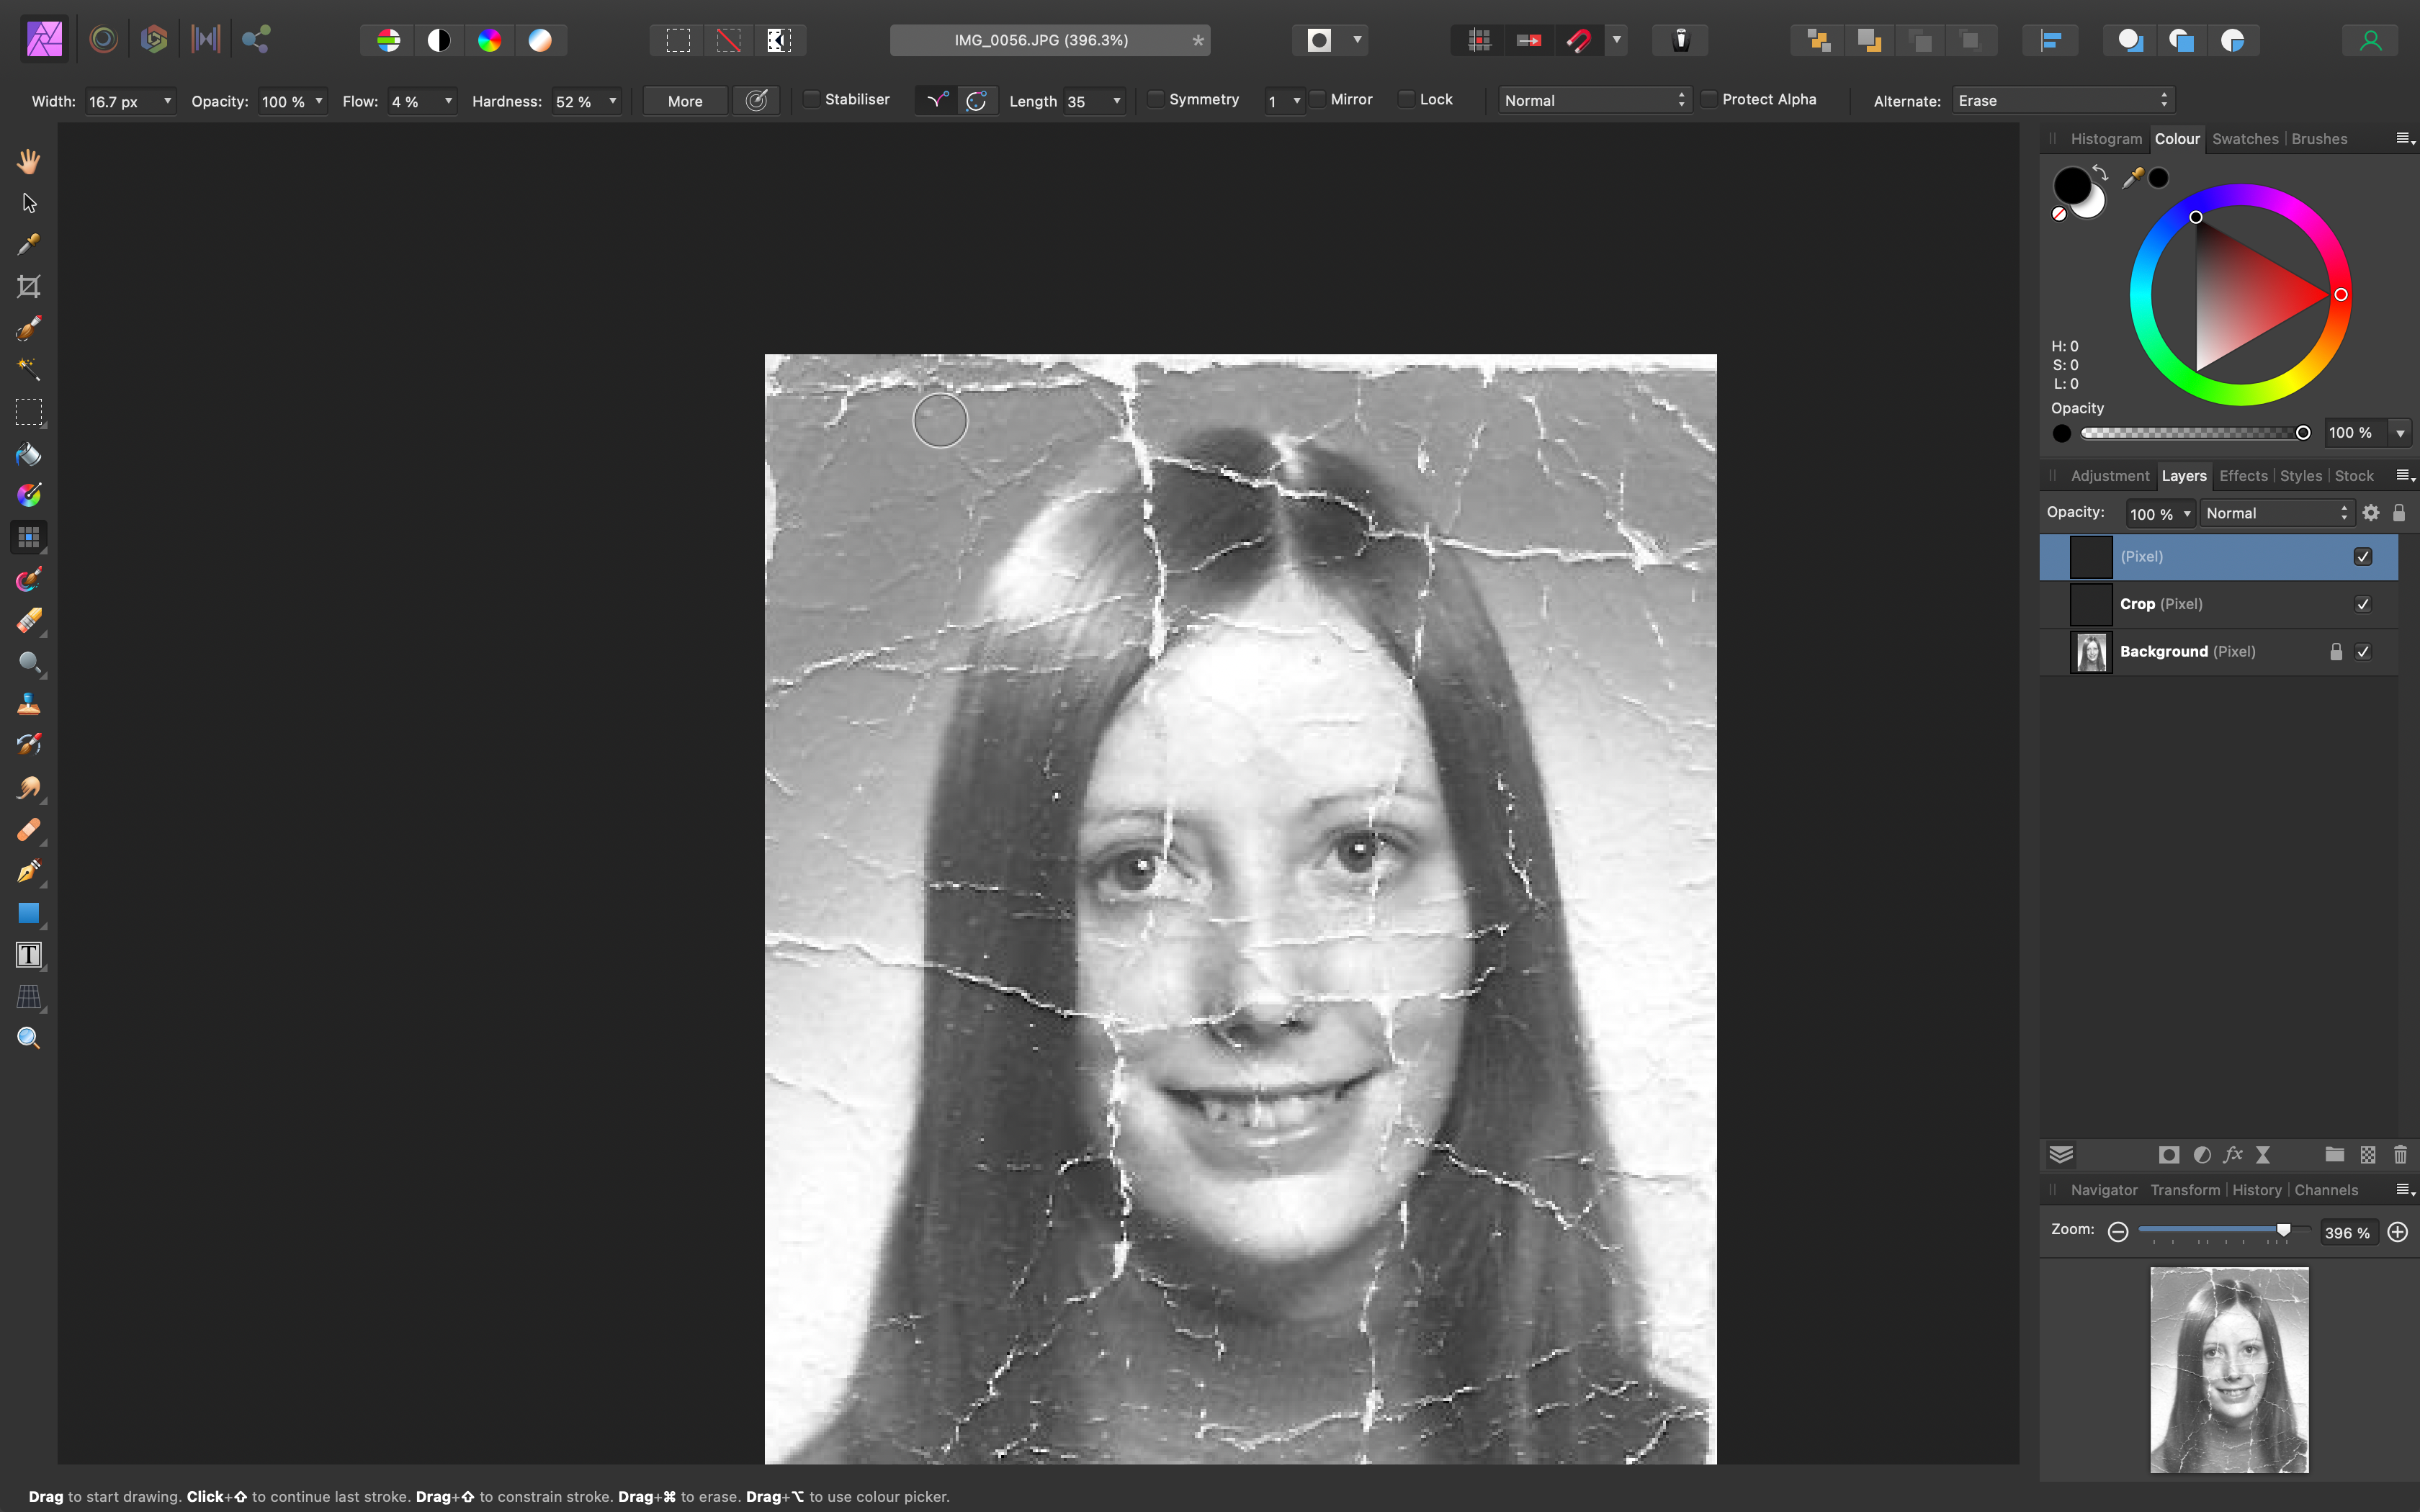
Task: Select the Rectangular Marquee tool in sidebar
Action: (29, 412)
